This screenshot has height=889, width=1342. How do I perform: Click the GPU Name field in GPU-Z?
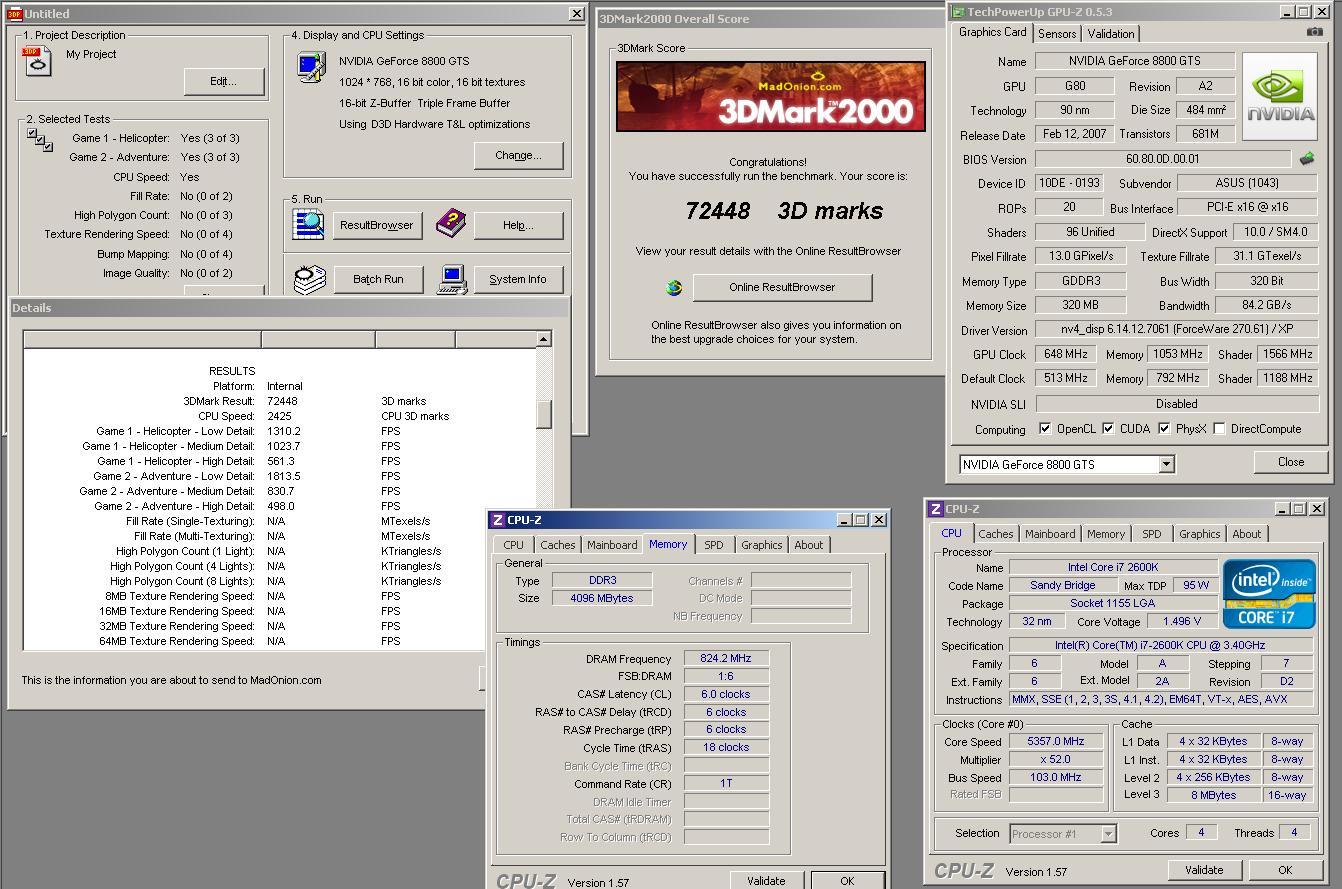(x=1134, y=61)
